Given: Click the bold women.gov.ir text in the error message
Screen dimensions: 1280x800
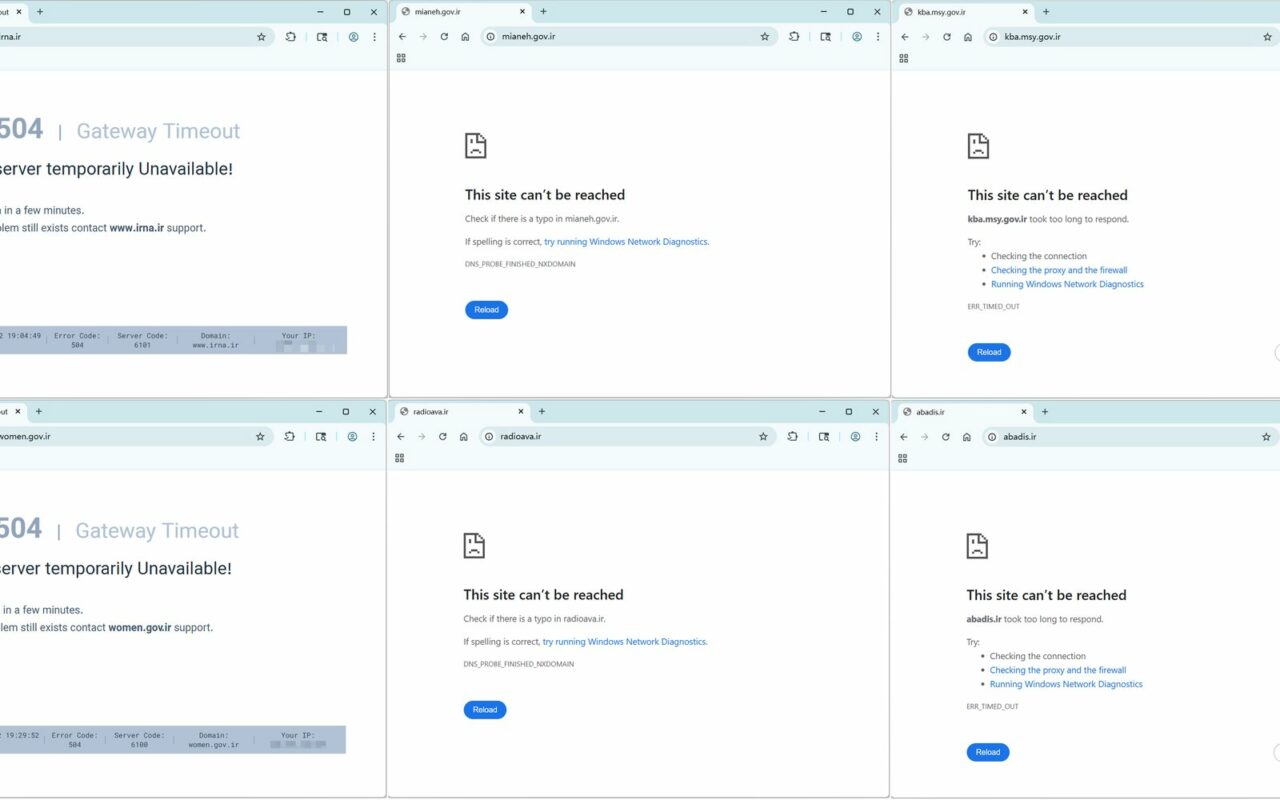Looking at the screenshot, I should tap(140, 628).
